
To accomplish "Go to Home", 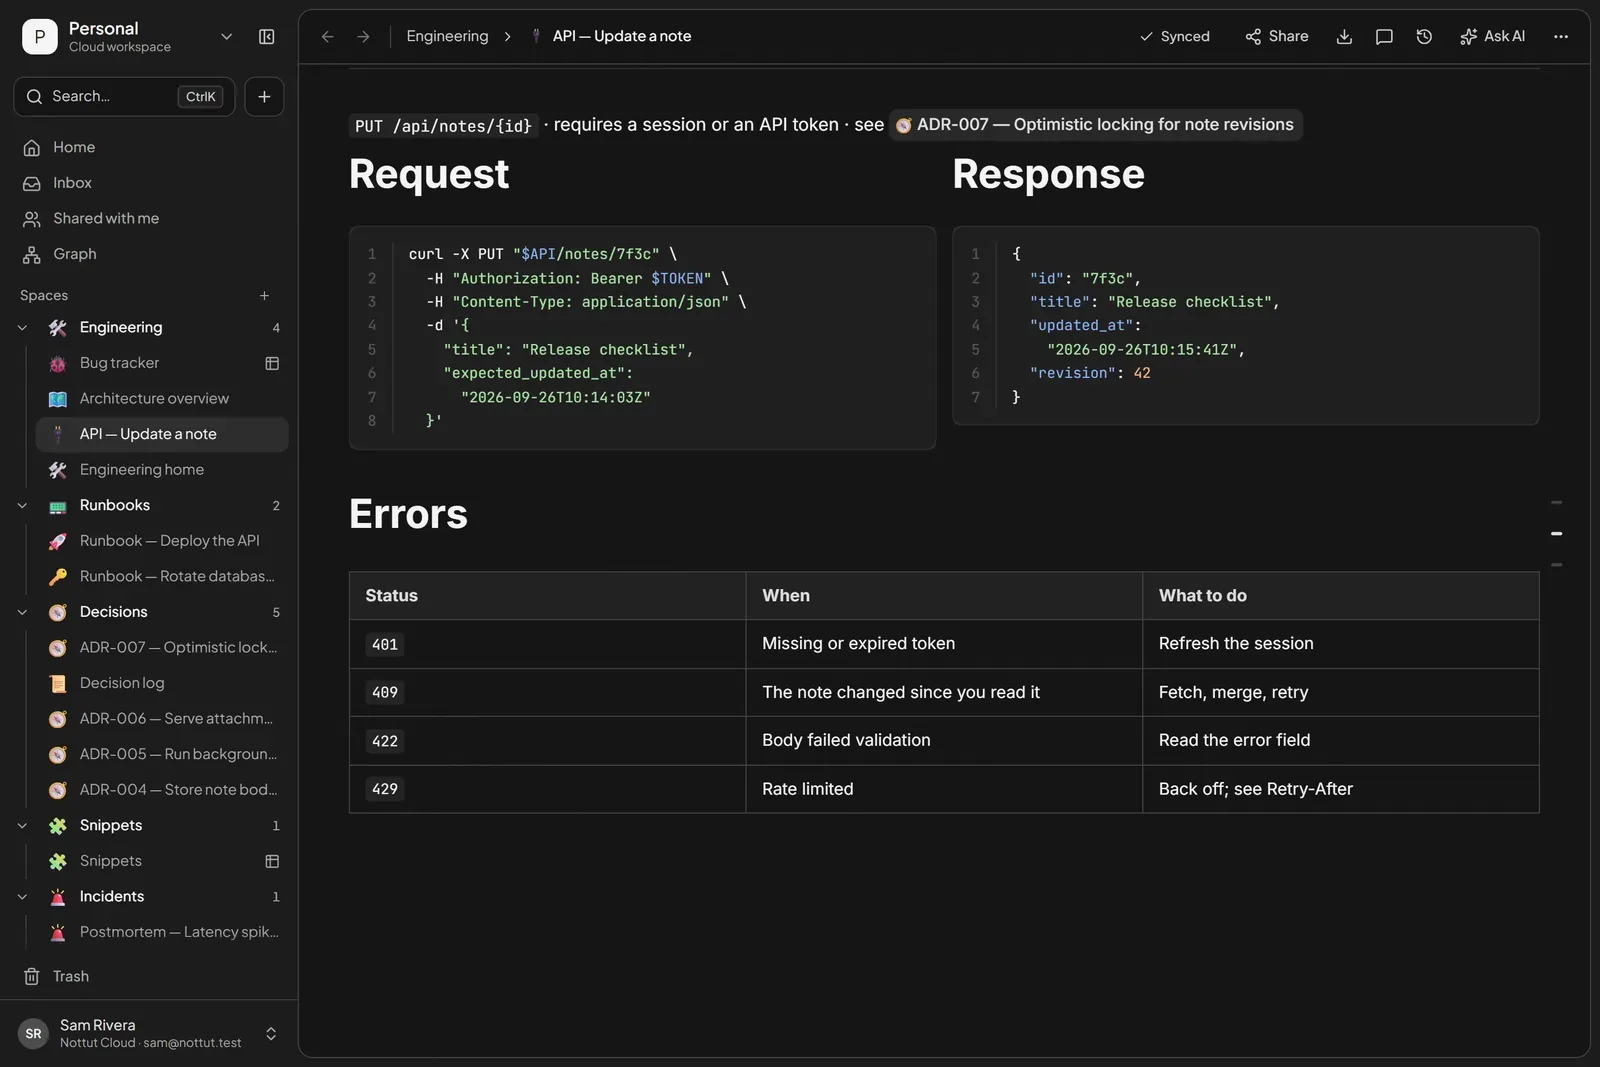I will coord(149,148).
